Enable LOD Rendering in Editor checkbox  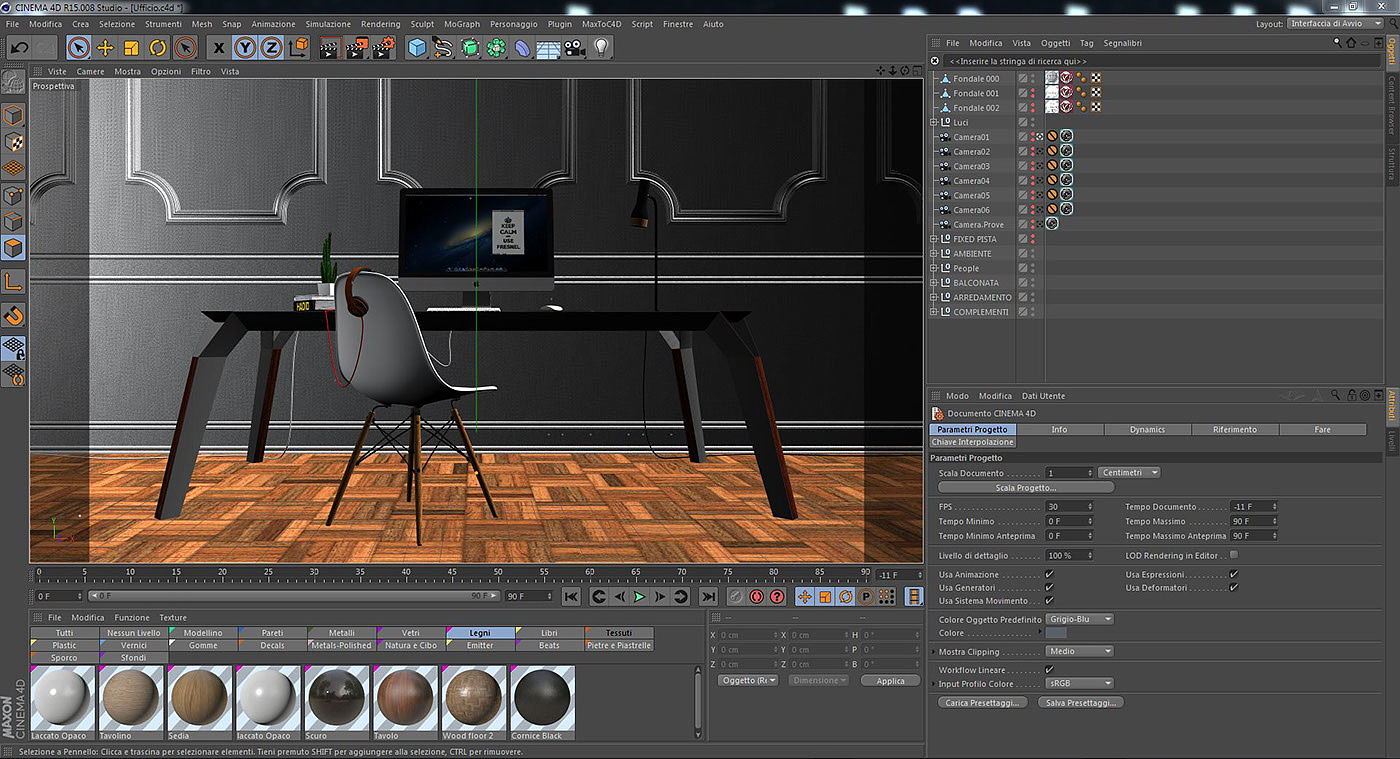(x=1233, y=555)
